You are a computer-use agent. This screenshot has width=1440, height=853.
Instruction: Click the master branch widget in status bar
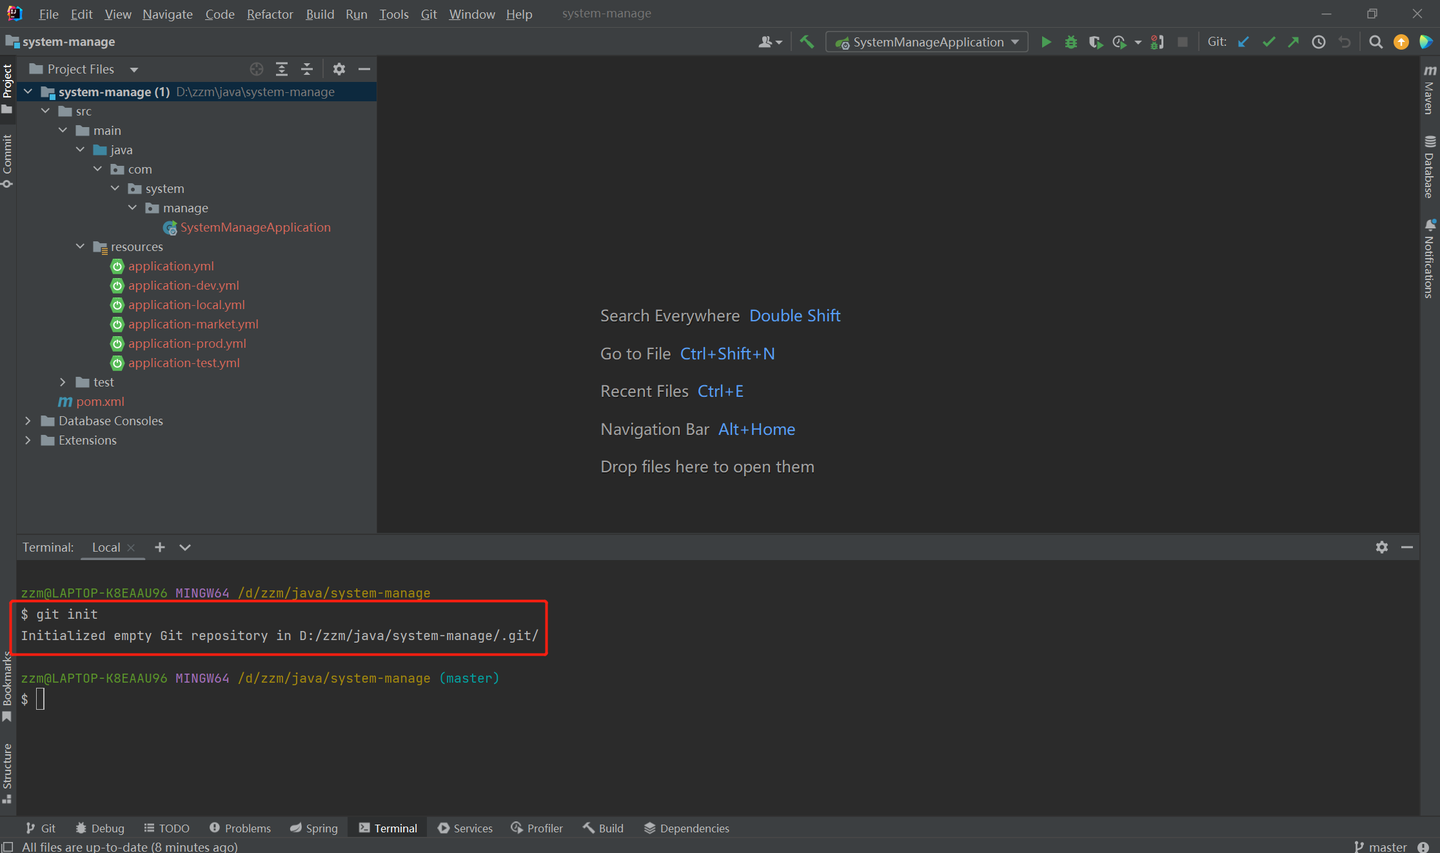pyautogui.click(x=1380, y=846)
